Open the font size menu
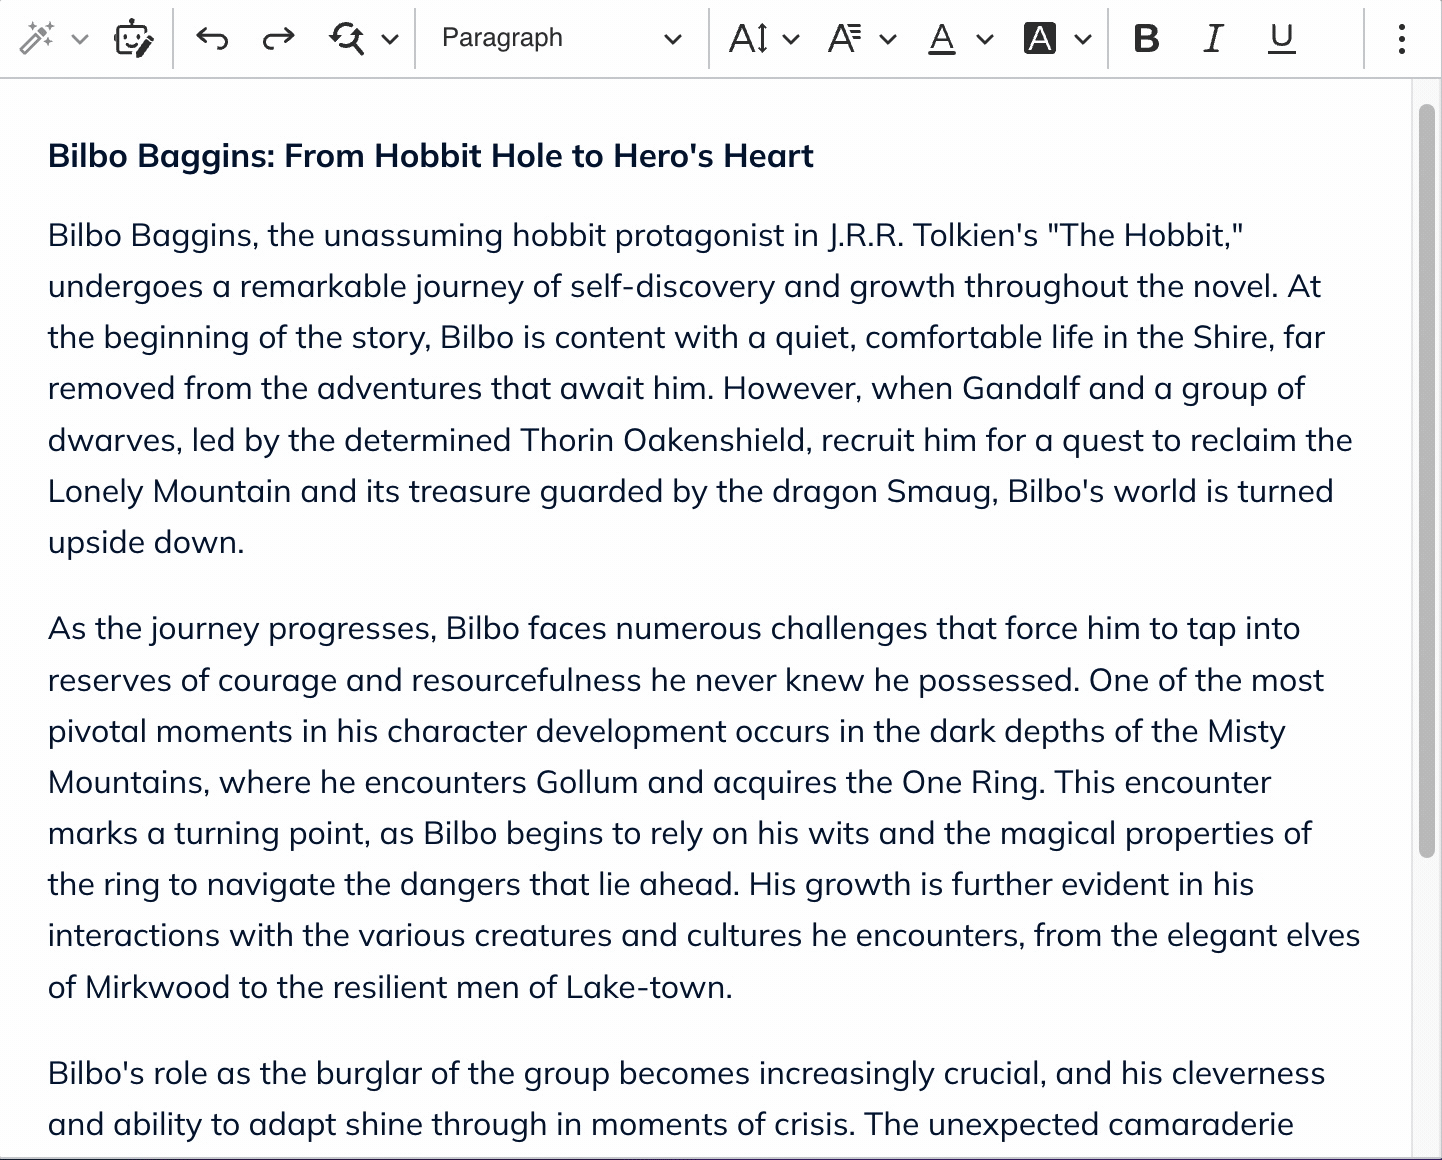The image size is (1442, 1160). click(763, 39)
